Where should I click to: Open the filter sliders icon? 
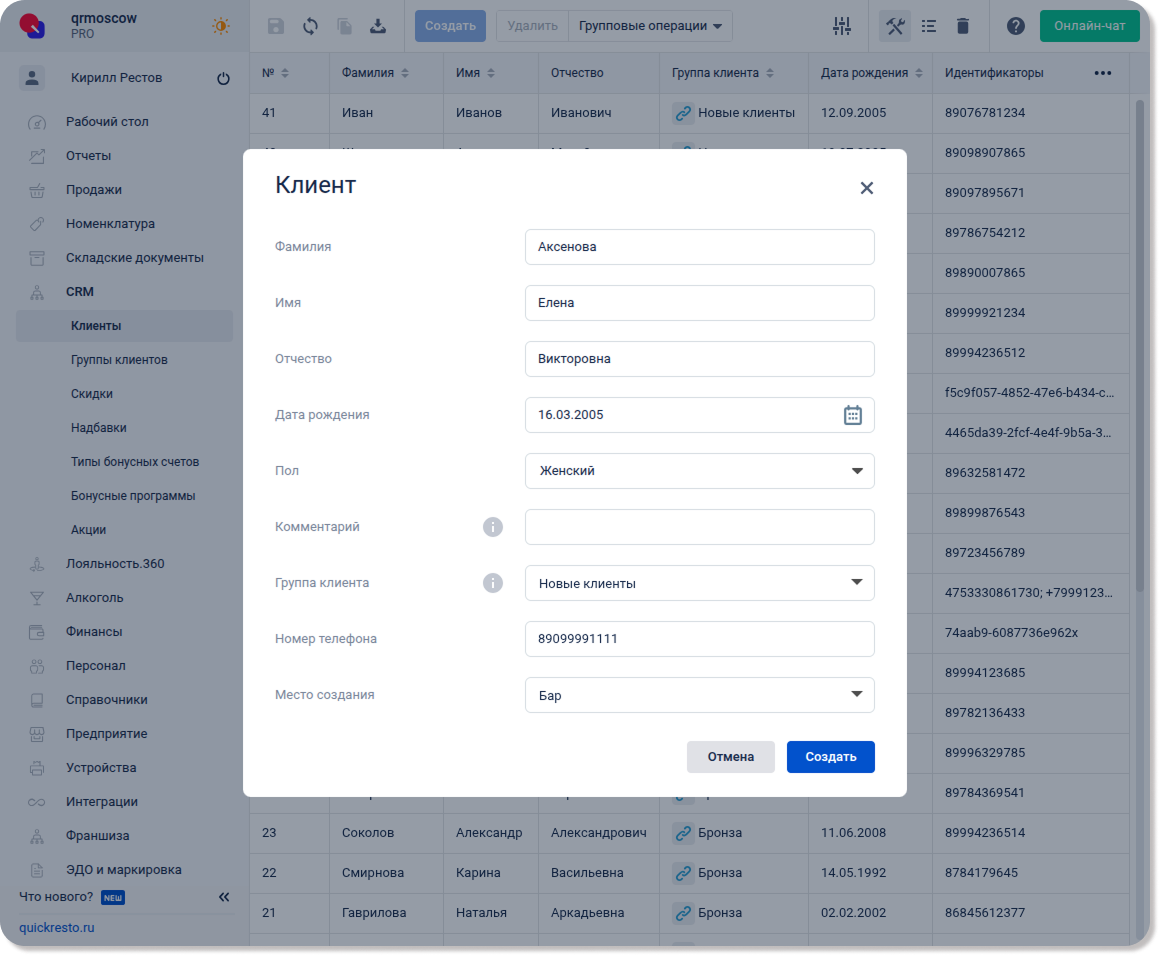pyautogui.click(x=842, y=26)
